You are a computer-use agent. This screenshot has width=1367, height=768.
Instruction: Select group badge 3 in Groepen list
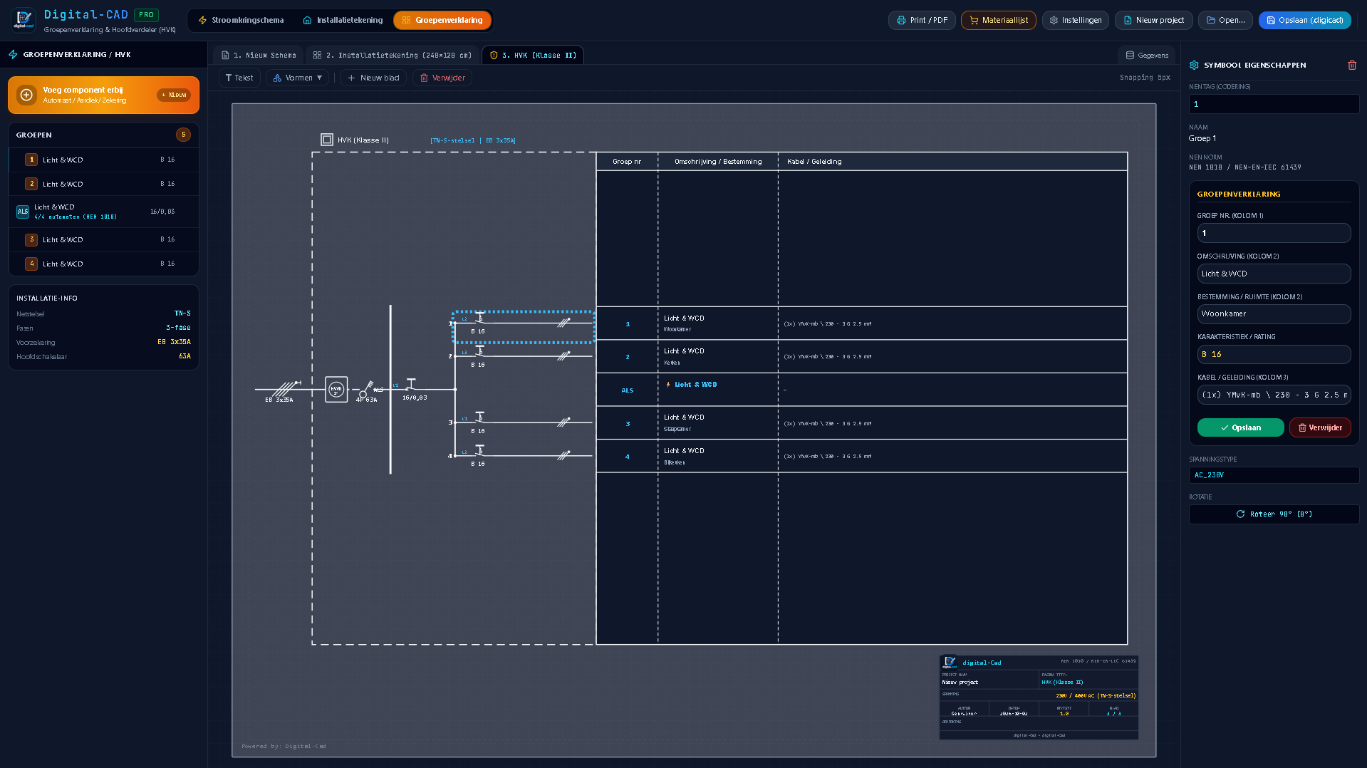(31, 240)
